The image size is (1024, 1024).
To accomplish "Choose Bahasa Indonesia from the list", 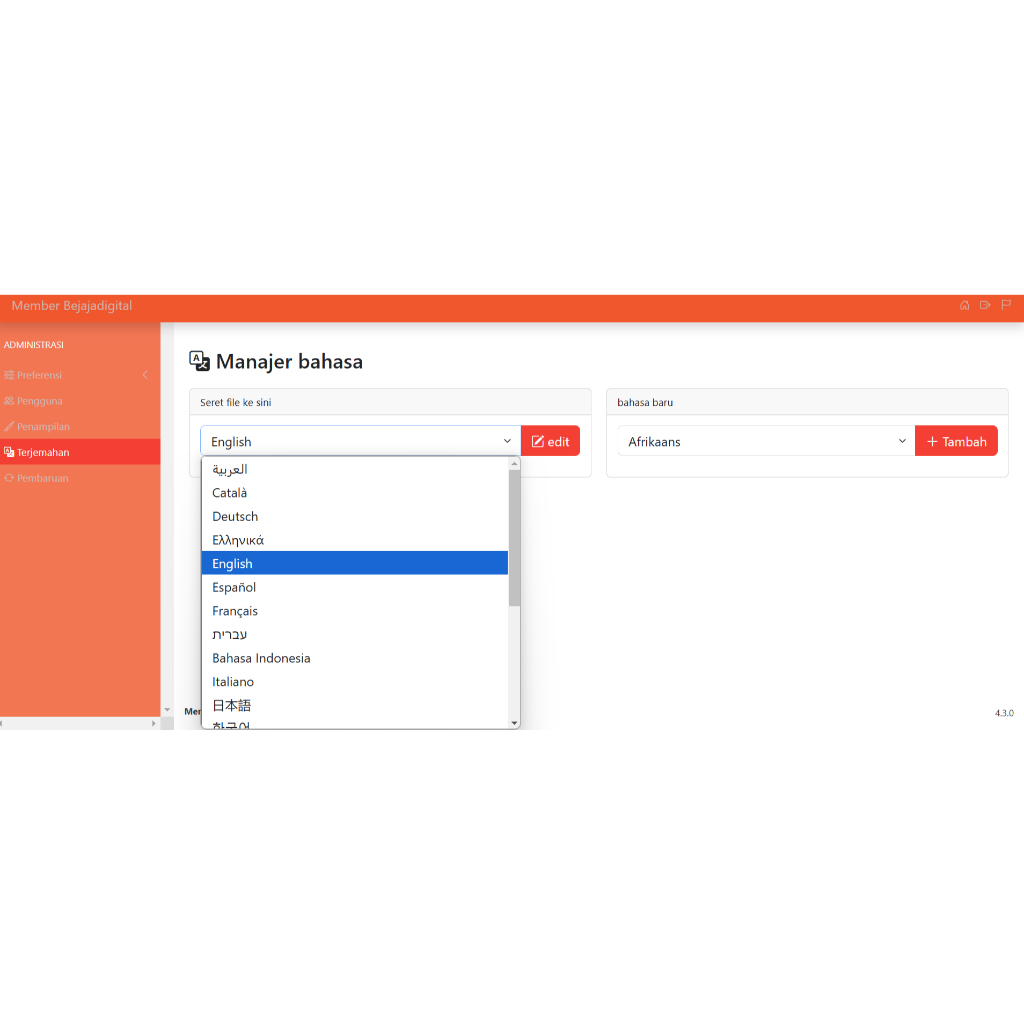I will pos(261,658).
